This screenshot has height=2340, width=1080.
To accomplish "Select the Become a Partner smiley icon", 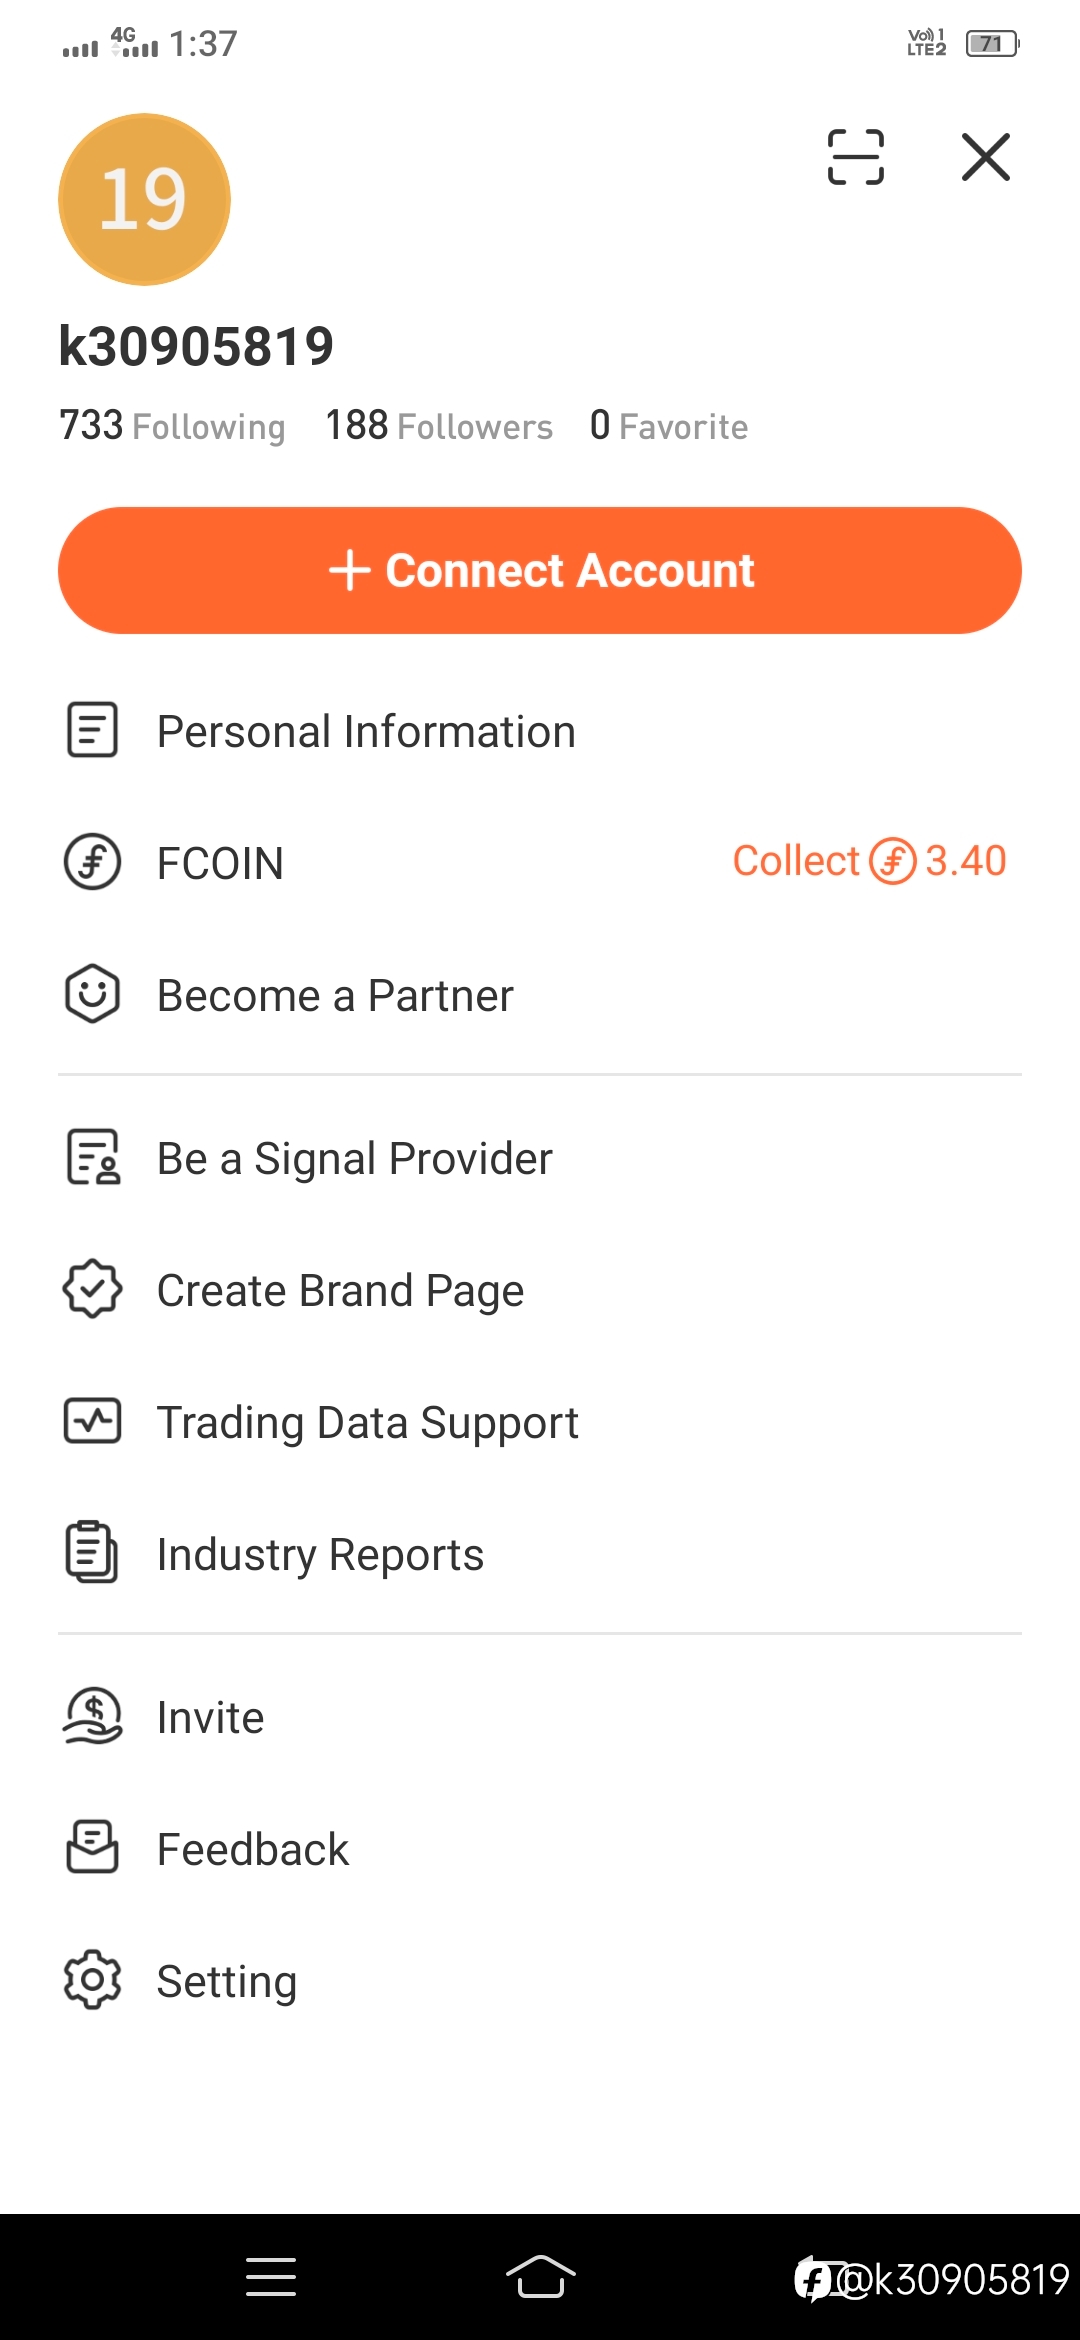I will [x=93, y=994].
